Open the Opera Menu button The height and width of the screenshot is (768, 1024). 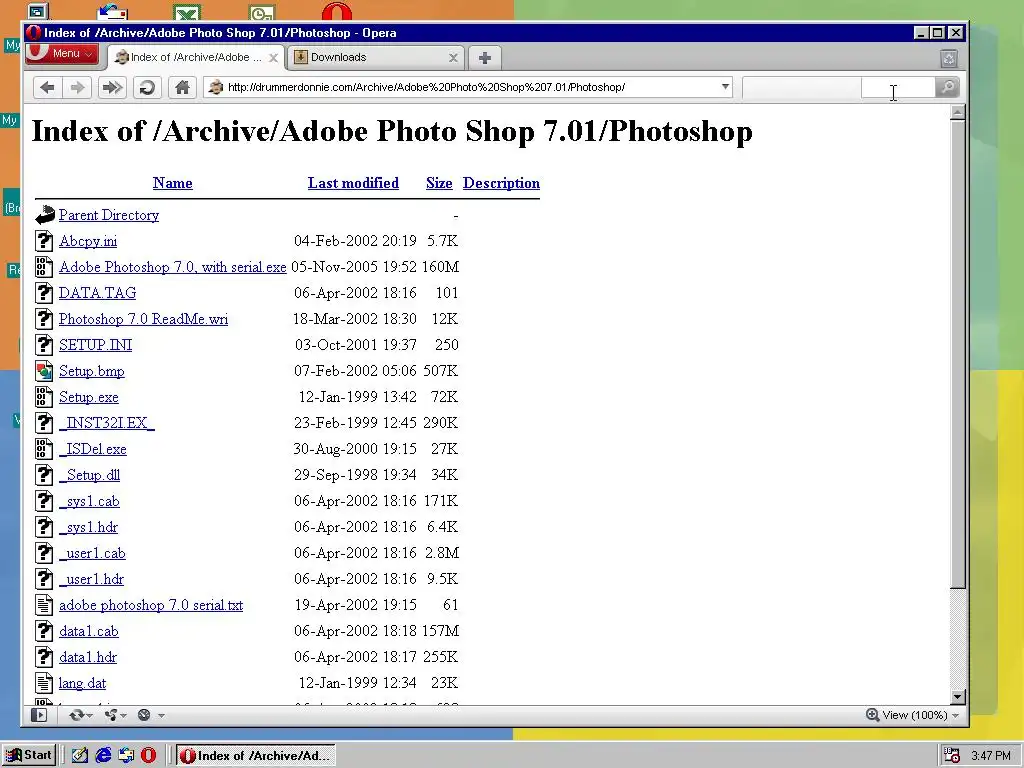[x=62, y=54]
